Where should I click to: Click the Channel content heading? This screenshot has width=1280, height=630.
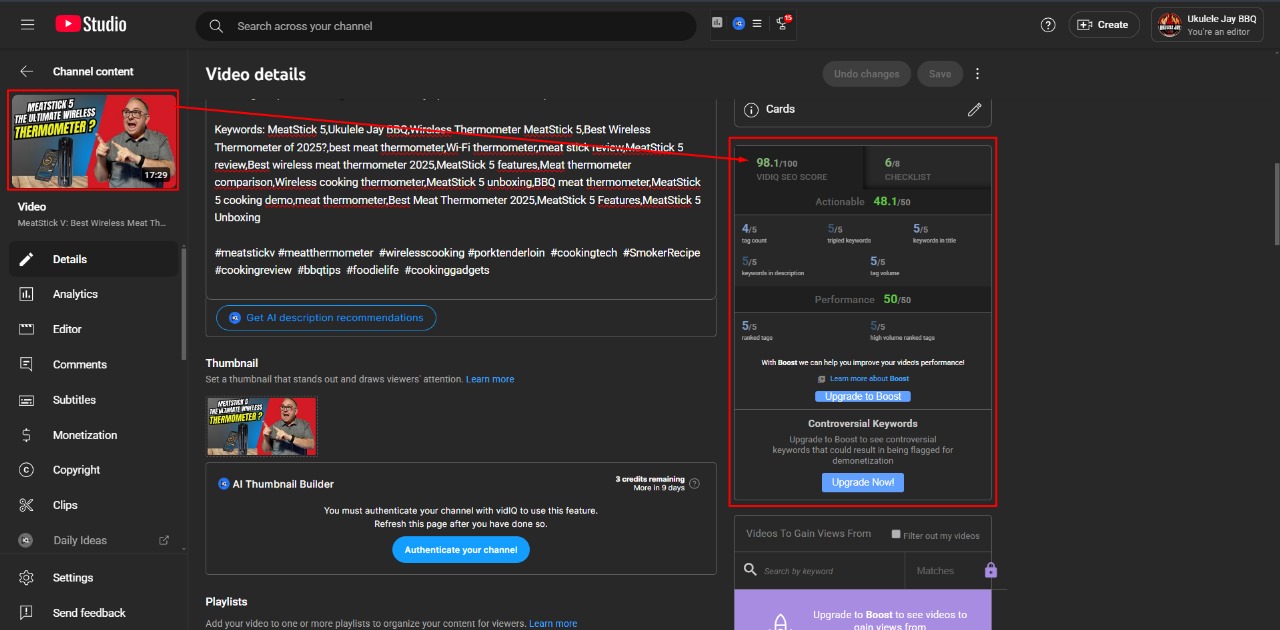[x=93, y=72]
